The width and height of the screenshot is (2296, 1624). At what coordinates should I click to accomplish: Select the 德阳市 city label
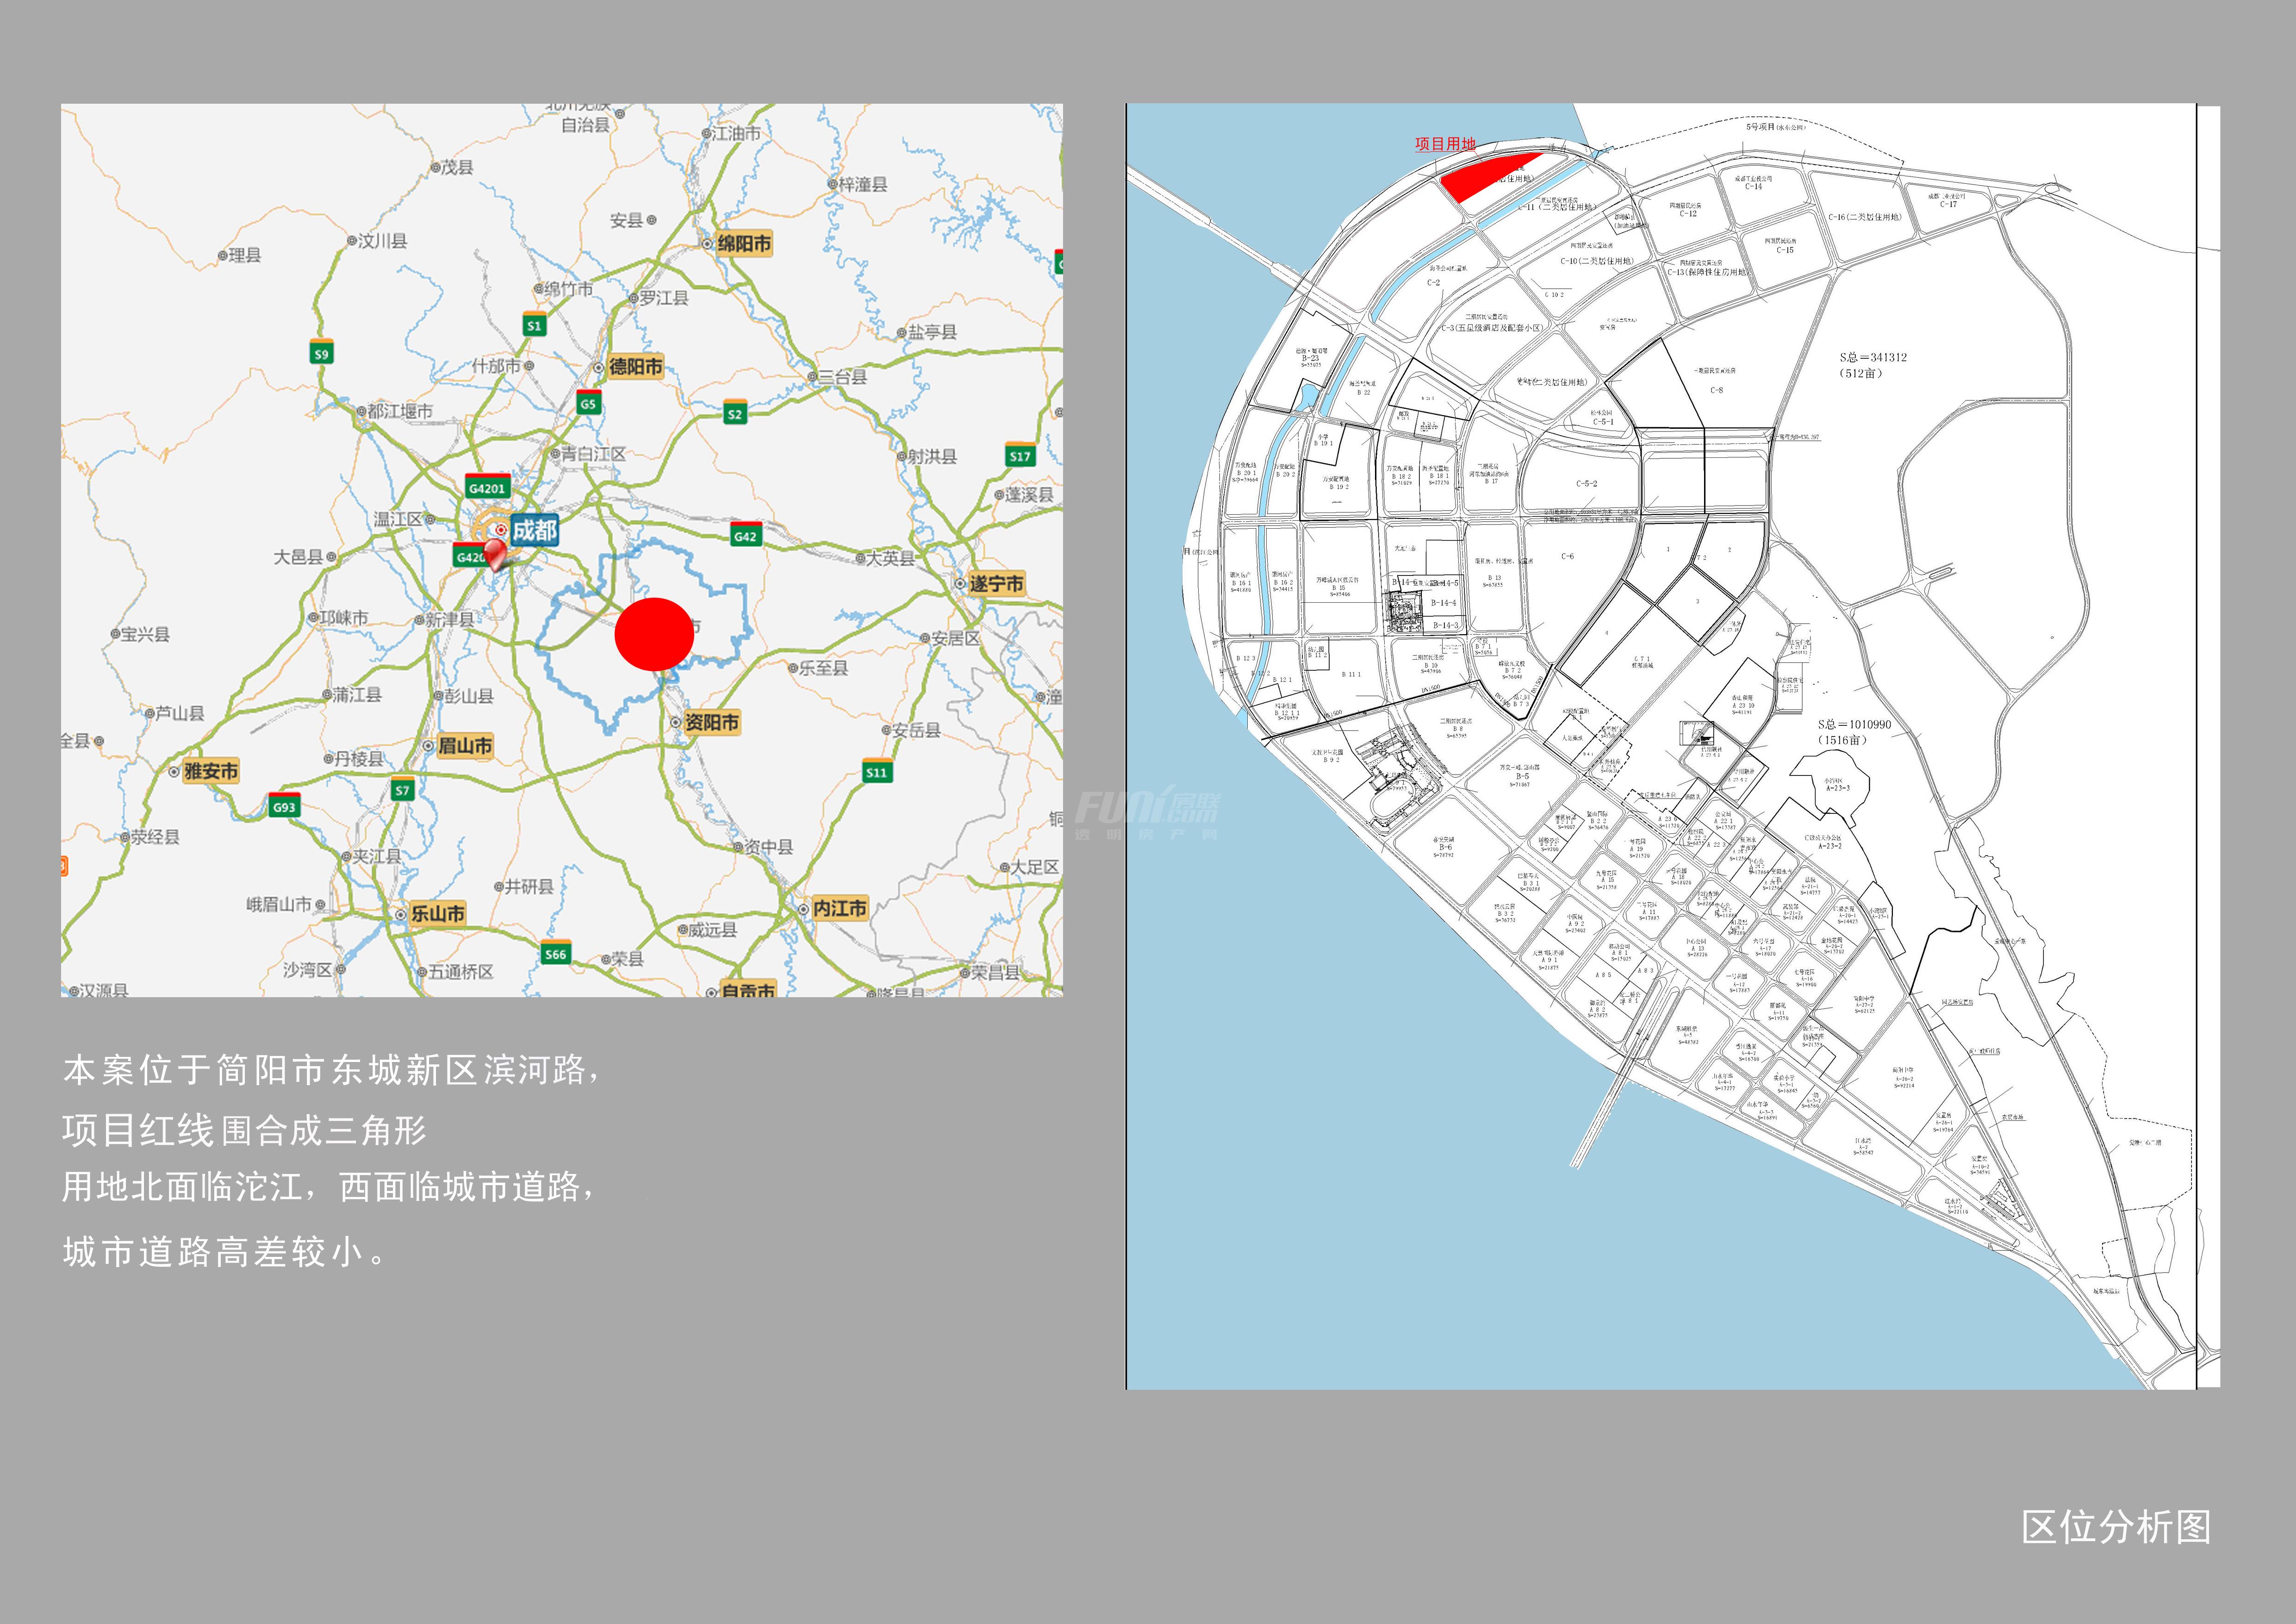click(635, 366)
